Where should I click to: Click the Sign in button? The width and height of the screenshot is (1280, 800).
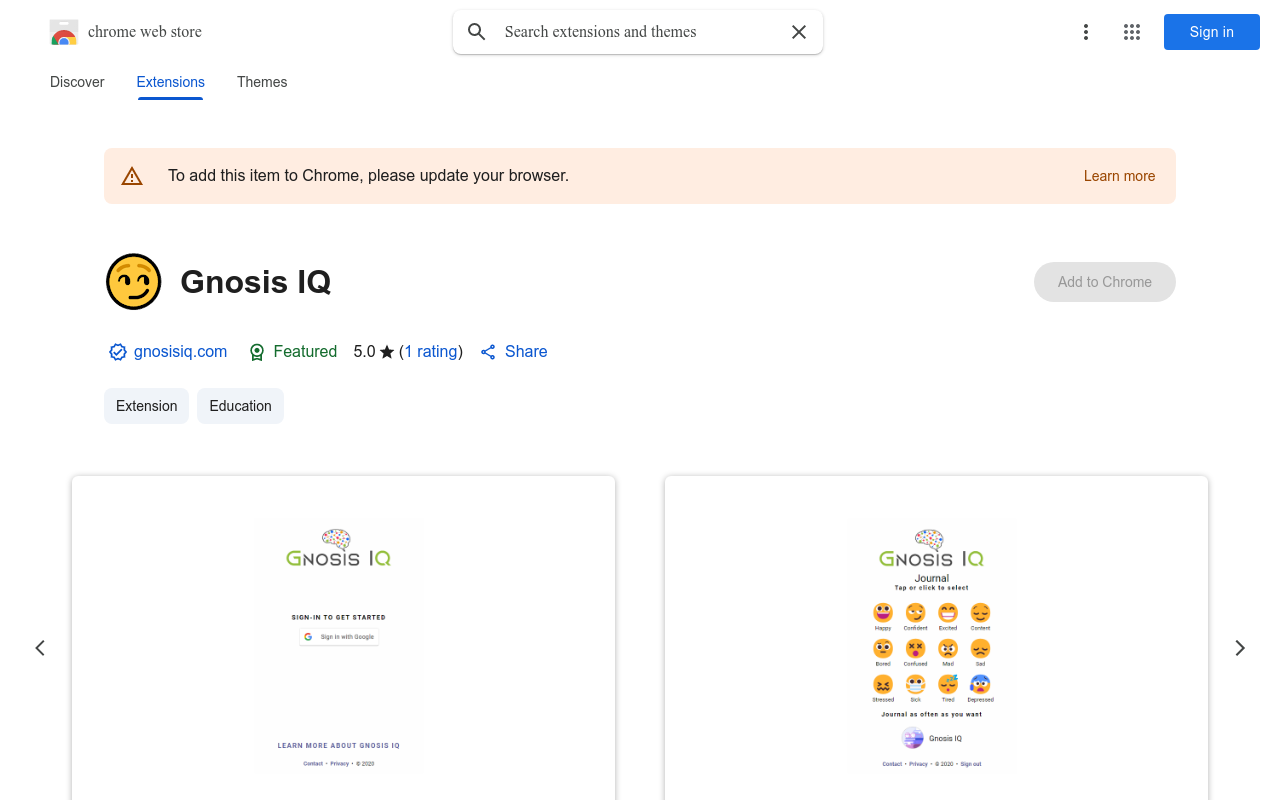pos(1212,32)
